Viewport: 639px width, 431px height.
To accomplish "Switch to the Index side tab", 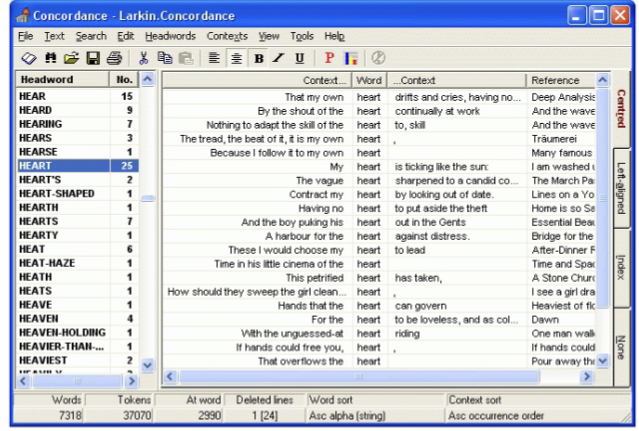I will coord(621,267).
